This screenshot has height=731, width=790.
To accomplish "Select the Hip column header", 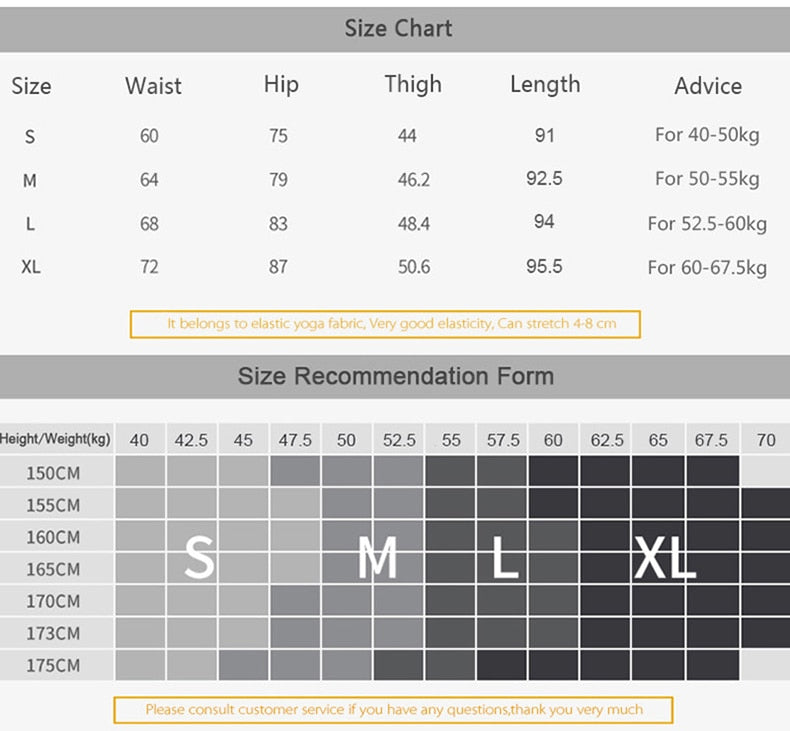I will tap(281, 85).
